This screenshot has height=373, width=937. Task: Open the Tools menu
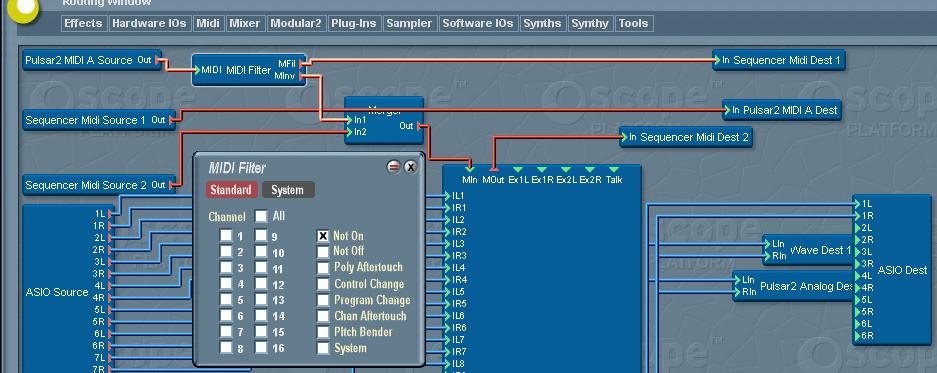coord(633,23)
